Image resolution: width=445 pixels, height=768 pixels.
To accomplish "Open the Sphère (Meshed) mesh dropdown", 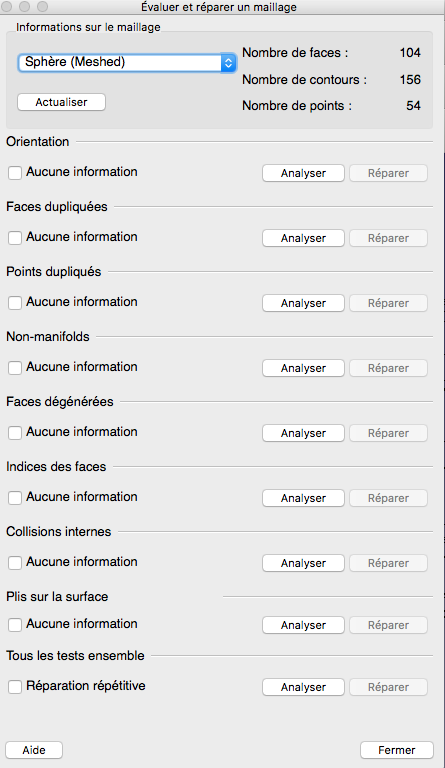I will coord(127,62).
